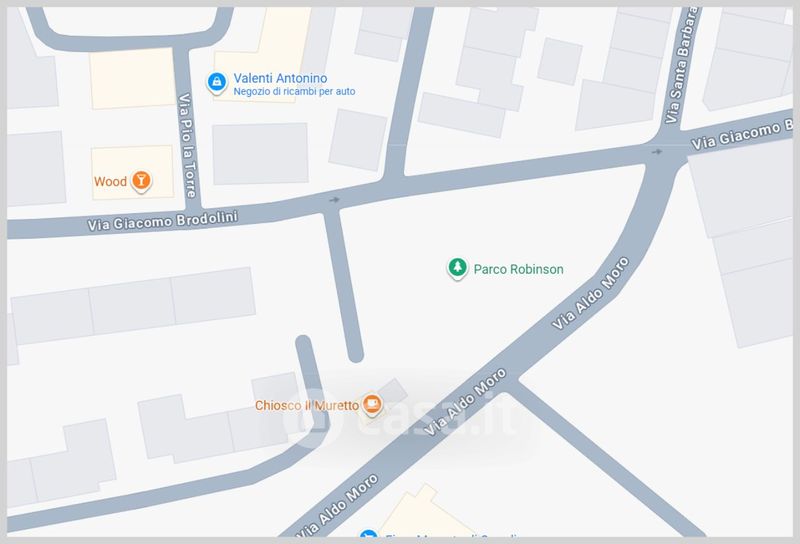The width and height of the screenshot is (800, 544).
Task: Click the blue shopping cart pin at bottom
Action: (x=368, y=537)
